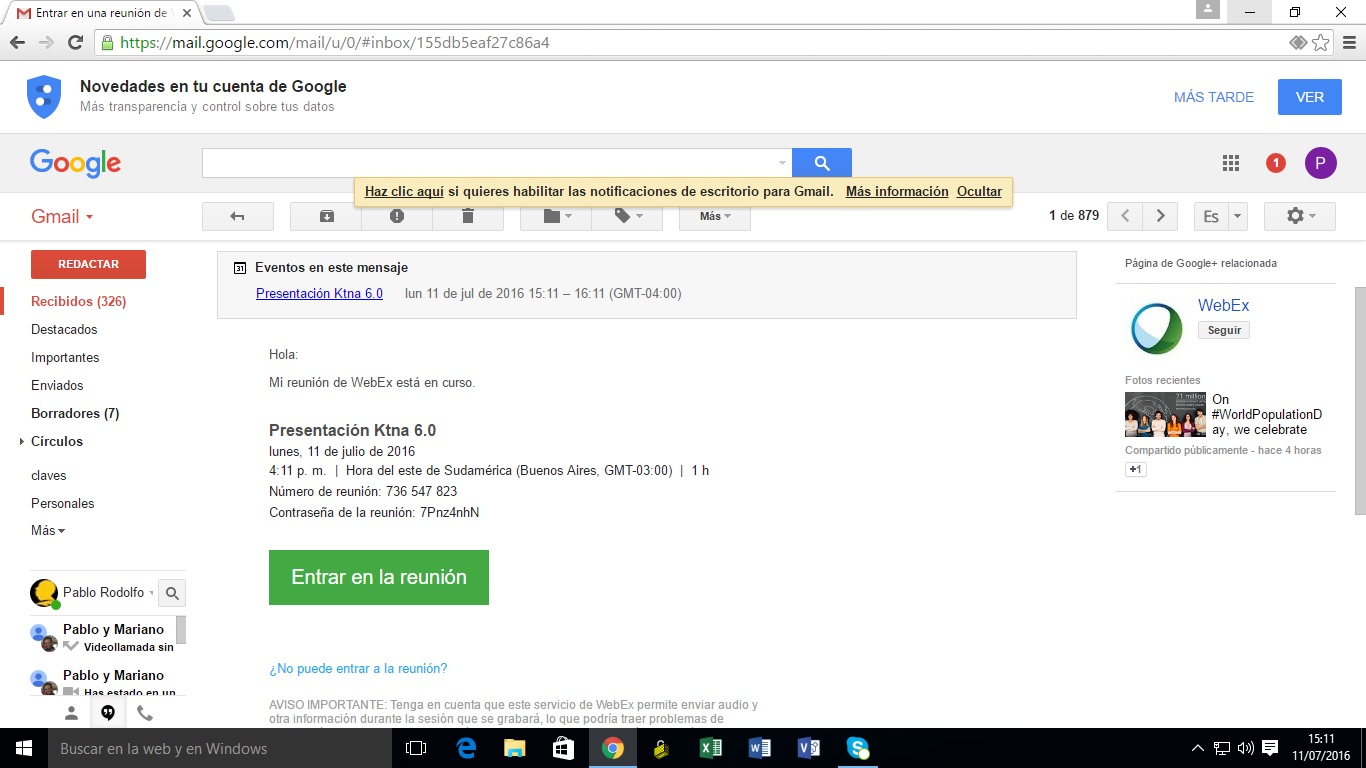The height and width of the screenshot is (768, 1366).
Task: Open the settings gear dropdown
Action: click(1299, 216)
